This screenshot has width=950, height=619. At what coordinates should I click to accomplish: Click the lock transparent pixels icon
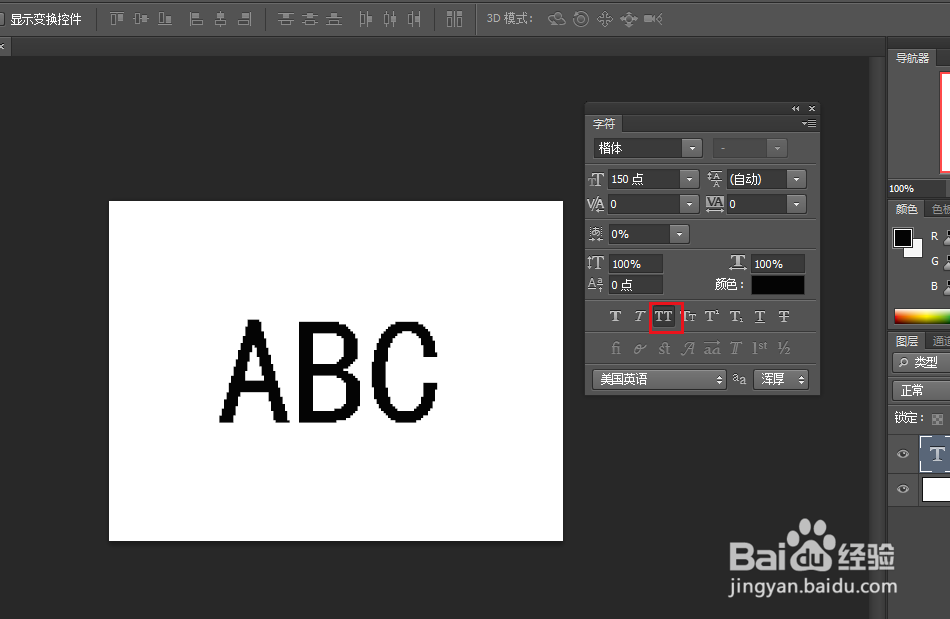(937, 419)
